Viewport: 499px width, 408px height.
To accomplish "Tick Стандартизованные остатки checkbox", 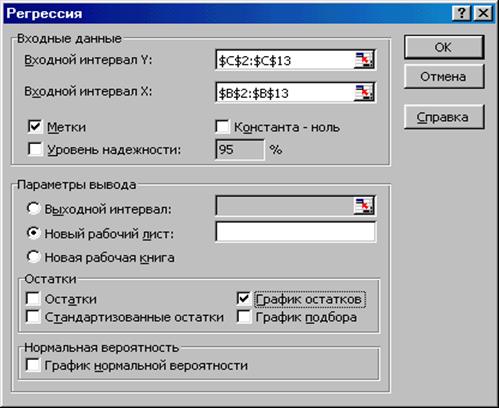I will [x=33, y=317].
